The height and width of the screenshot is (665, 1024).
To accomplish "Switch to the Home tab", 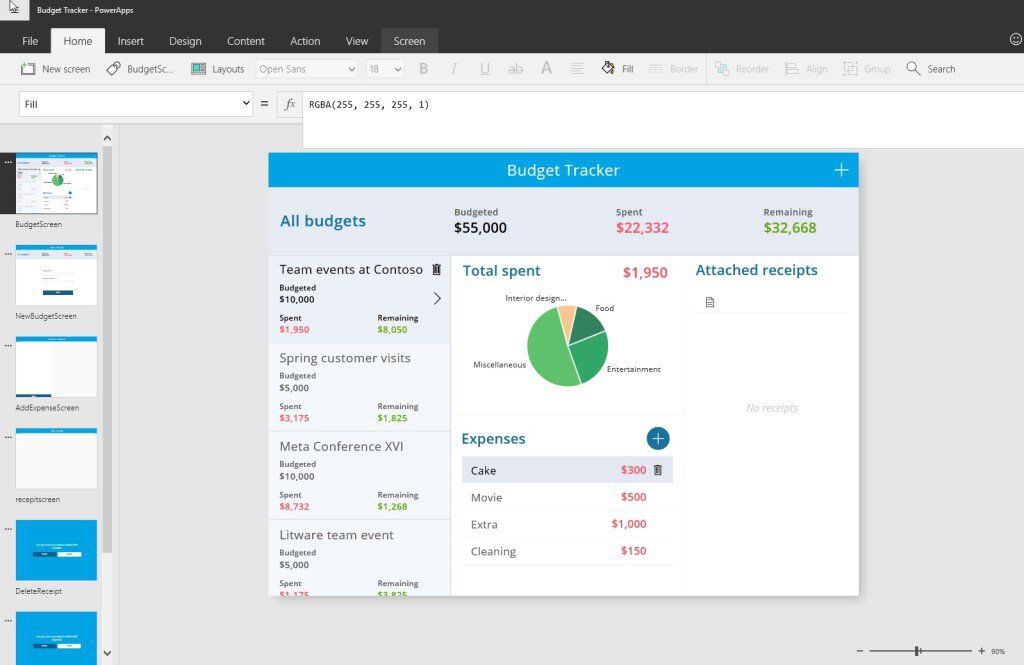I will [x=78, y=41].
